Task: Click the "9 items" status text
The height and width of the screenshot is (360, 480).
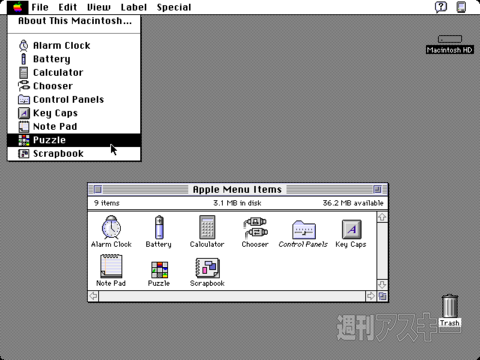Action: (x=107, y=203)
